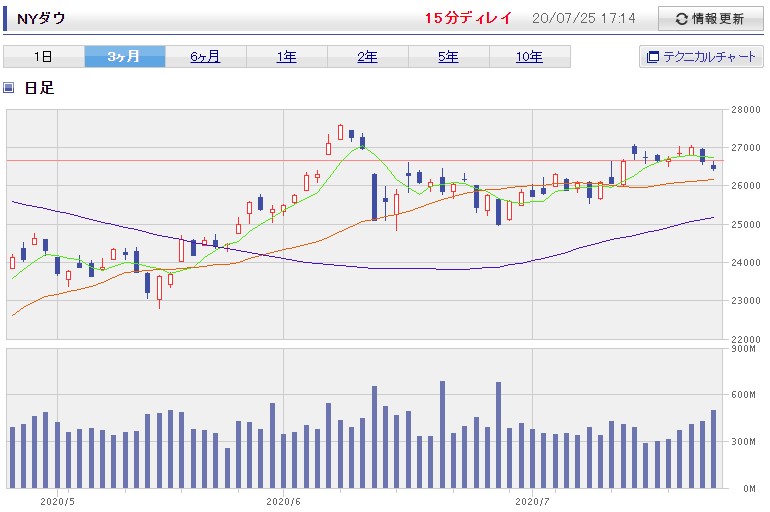Click the 27000 price axis label
770x512 pixels.
[746, 147]
